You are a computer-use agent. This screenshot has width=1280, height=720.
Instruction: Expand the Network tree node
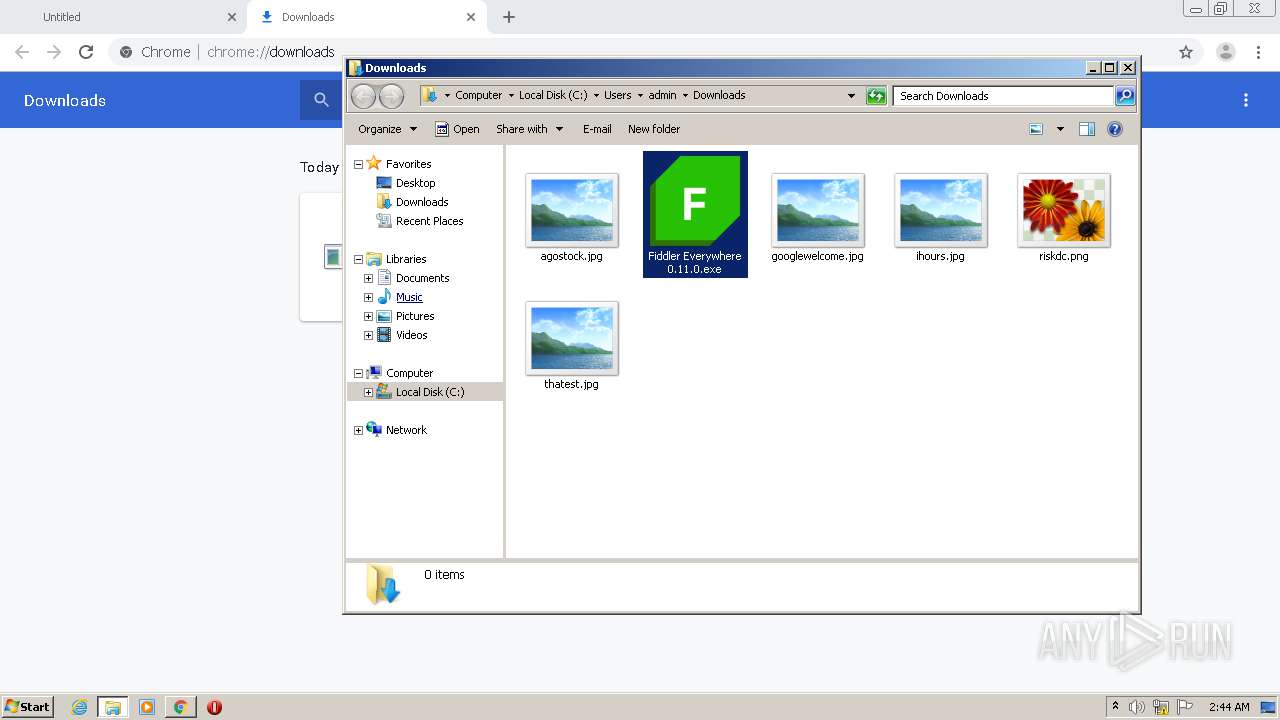(x=358, y=430)
